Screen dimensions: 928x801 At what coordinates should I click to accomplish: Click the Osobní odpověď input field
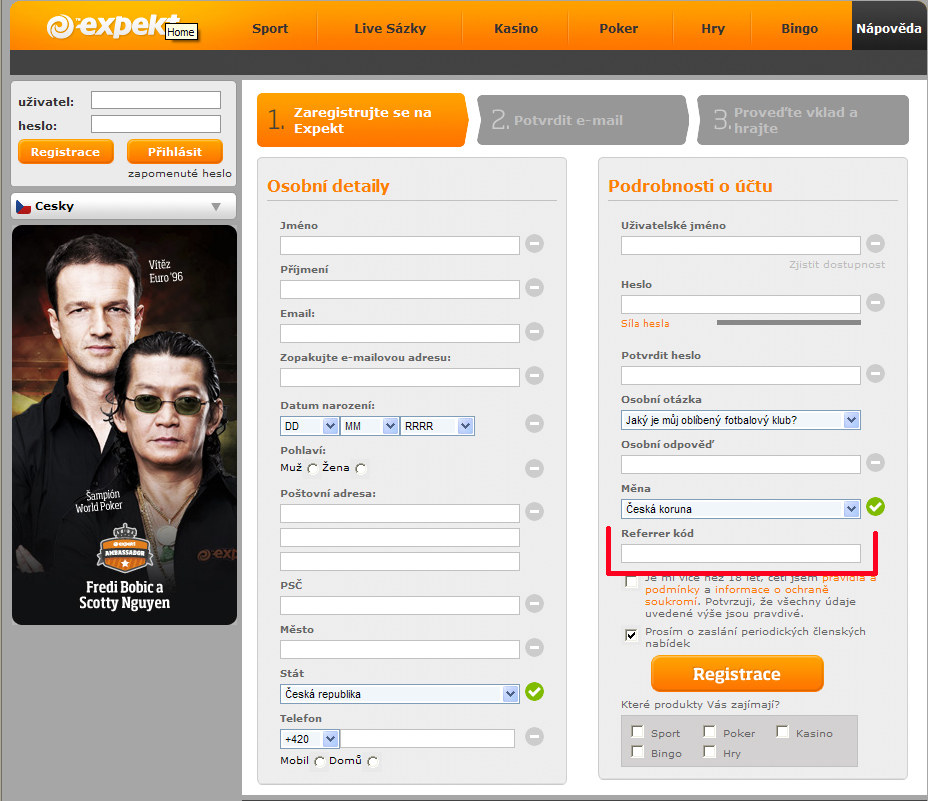740,465
